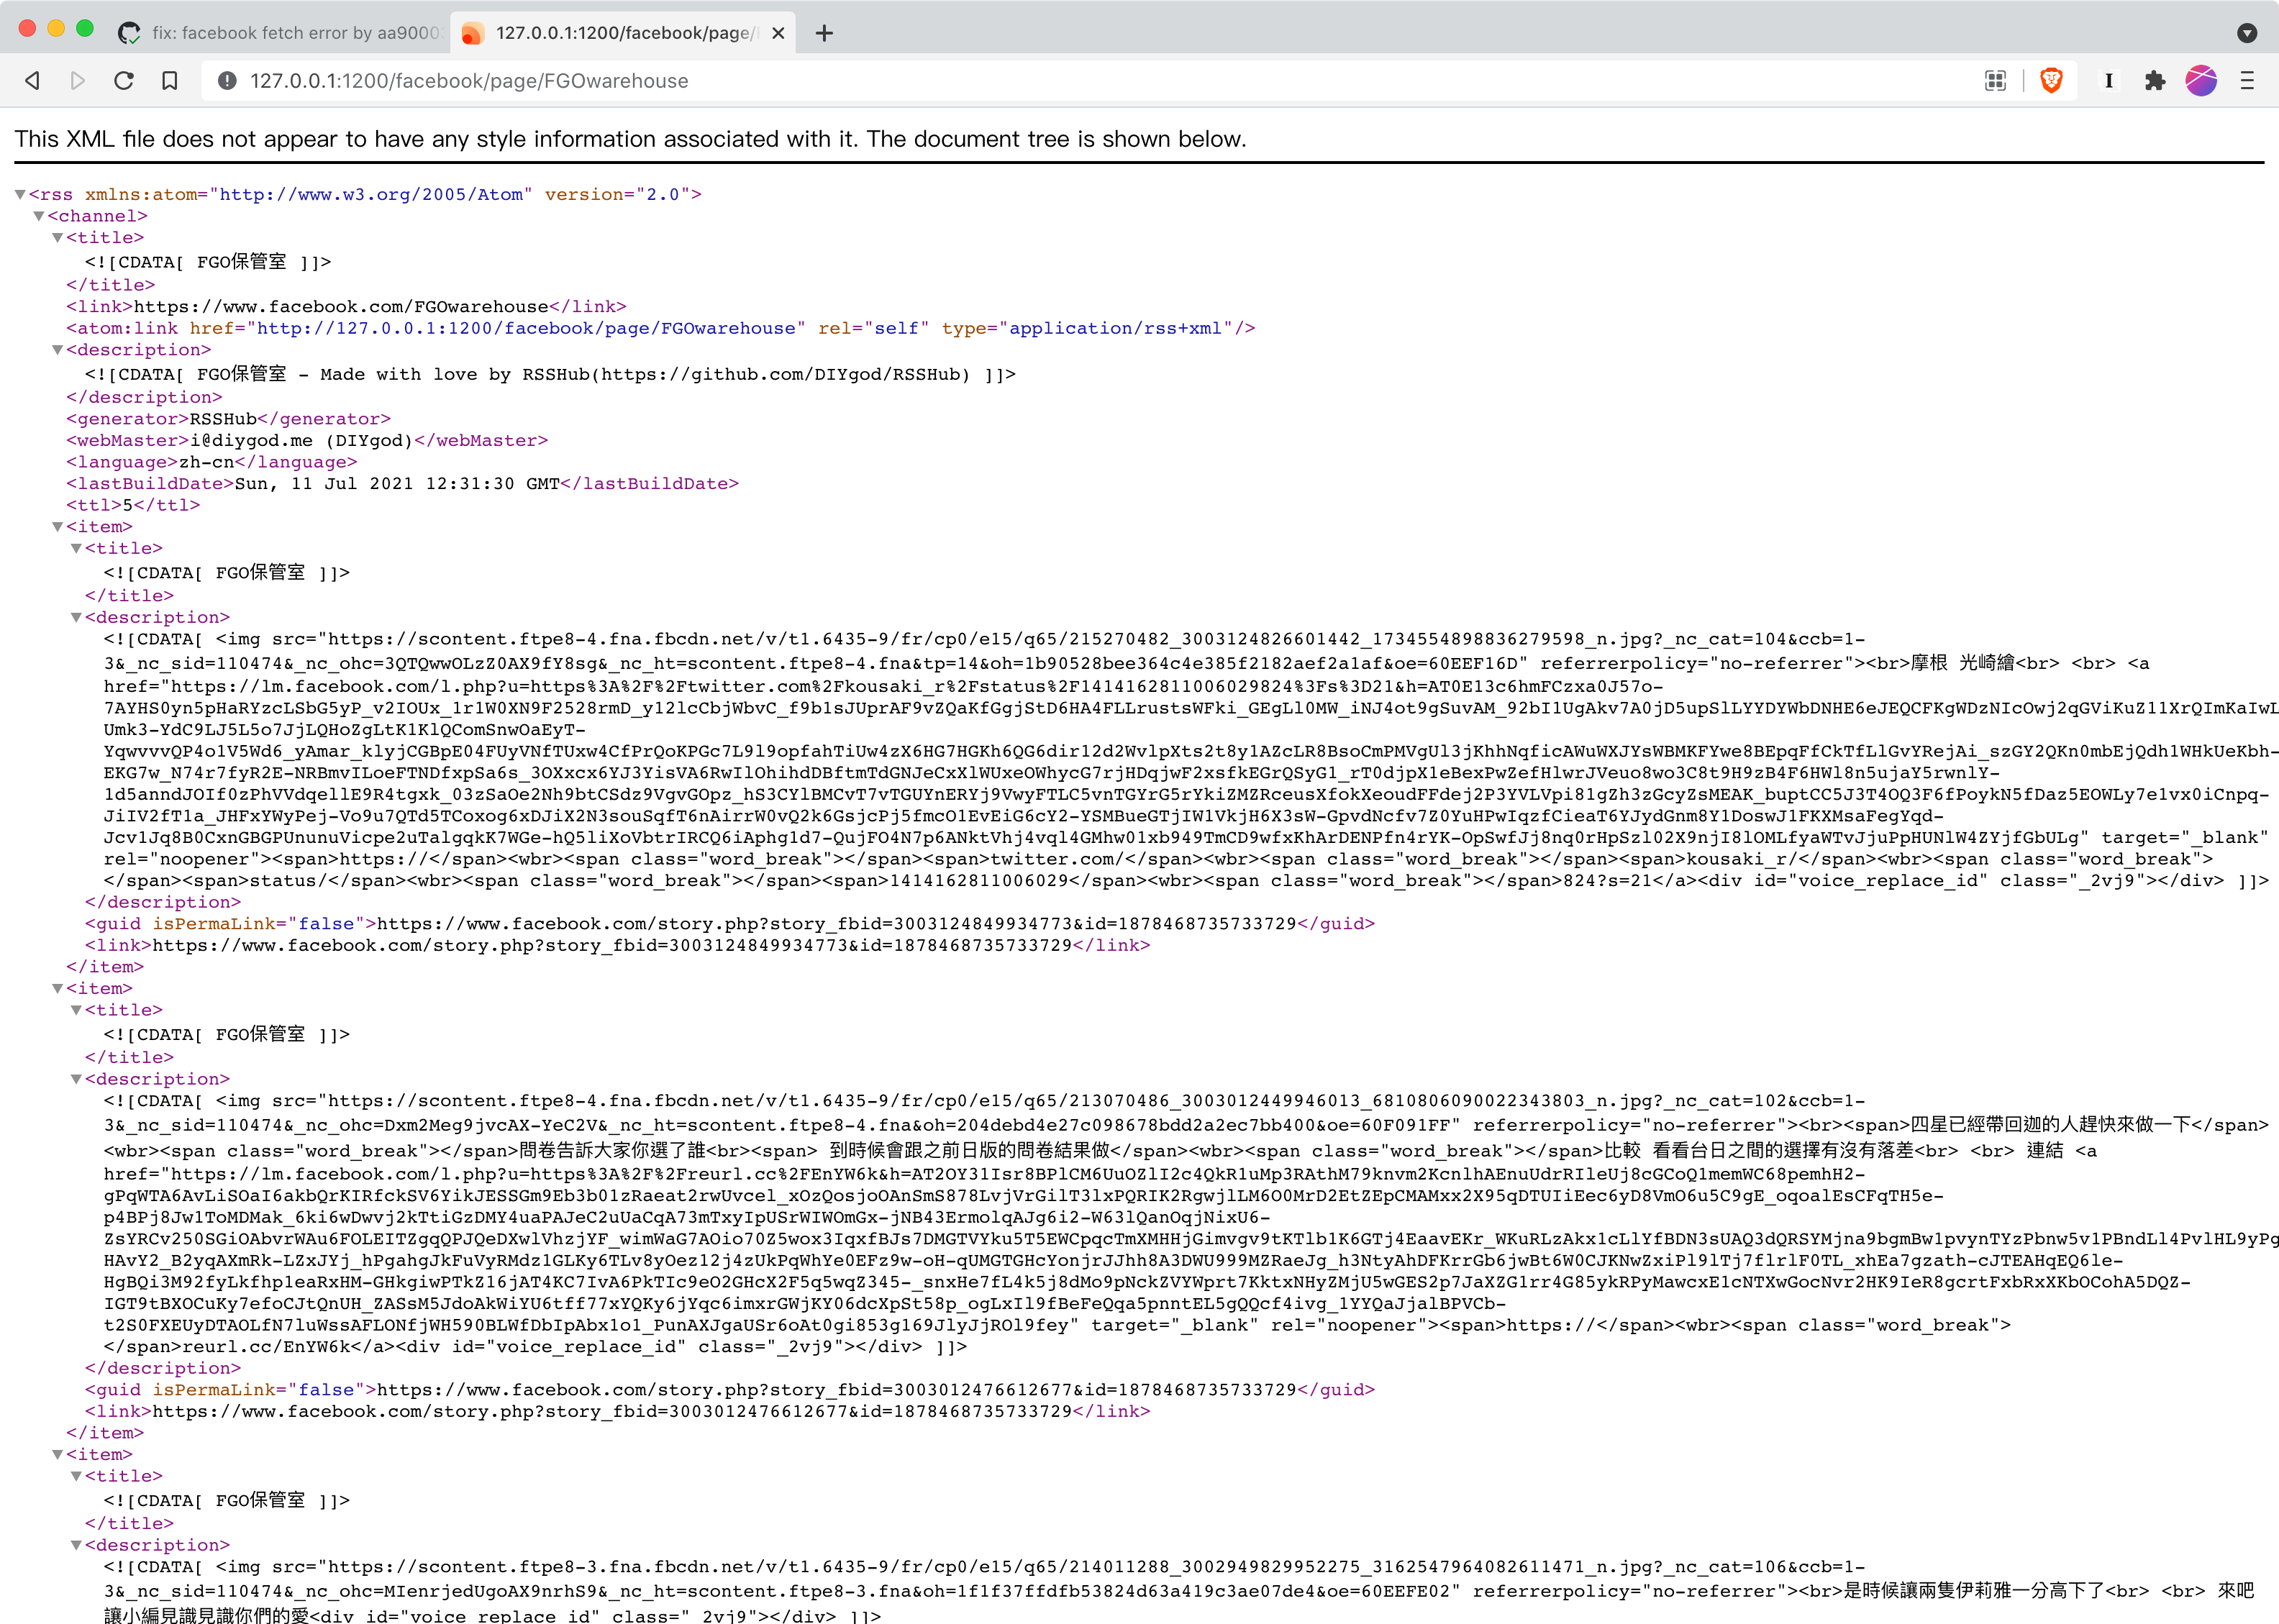
Task: Collapse the first item element
Action: click(58, 527)
